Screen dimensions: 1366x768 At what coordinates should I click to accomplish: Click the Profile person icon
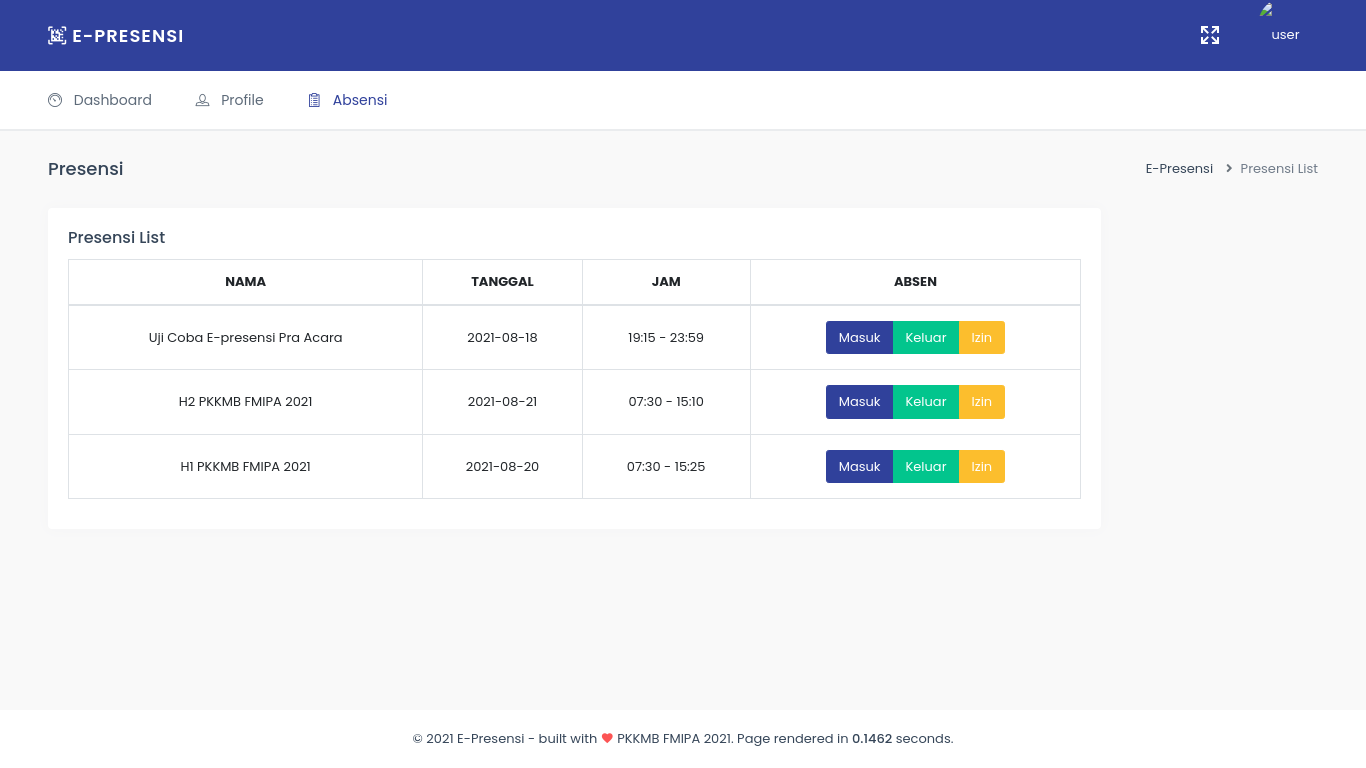(x=202, y=100)
